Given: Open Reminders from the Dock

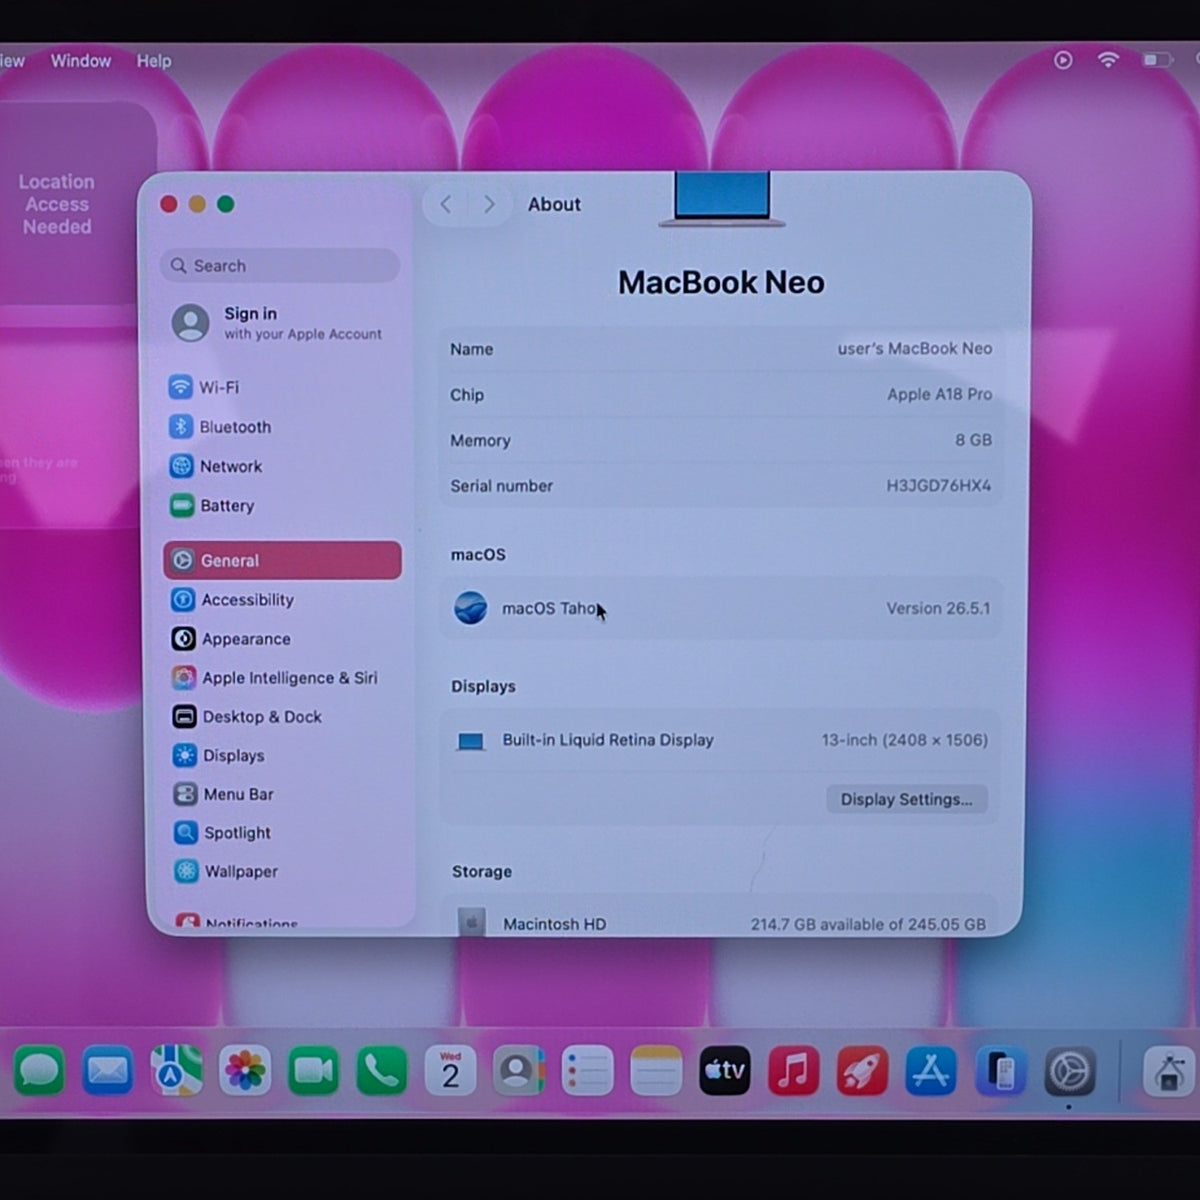Looking at the screenshot, I should click(587, 1072).
